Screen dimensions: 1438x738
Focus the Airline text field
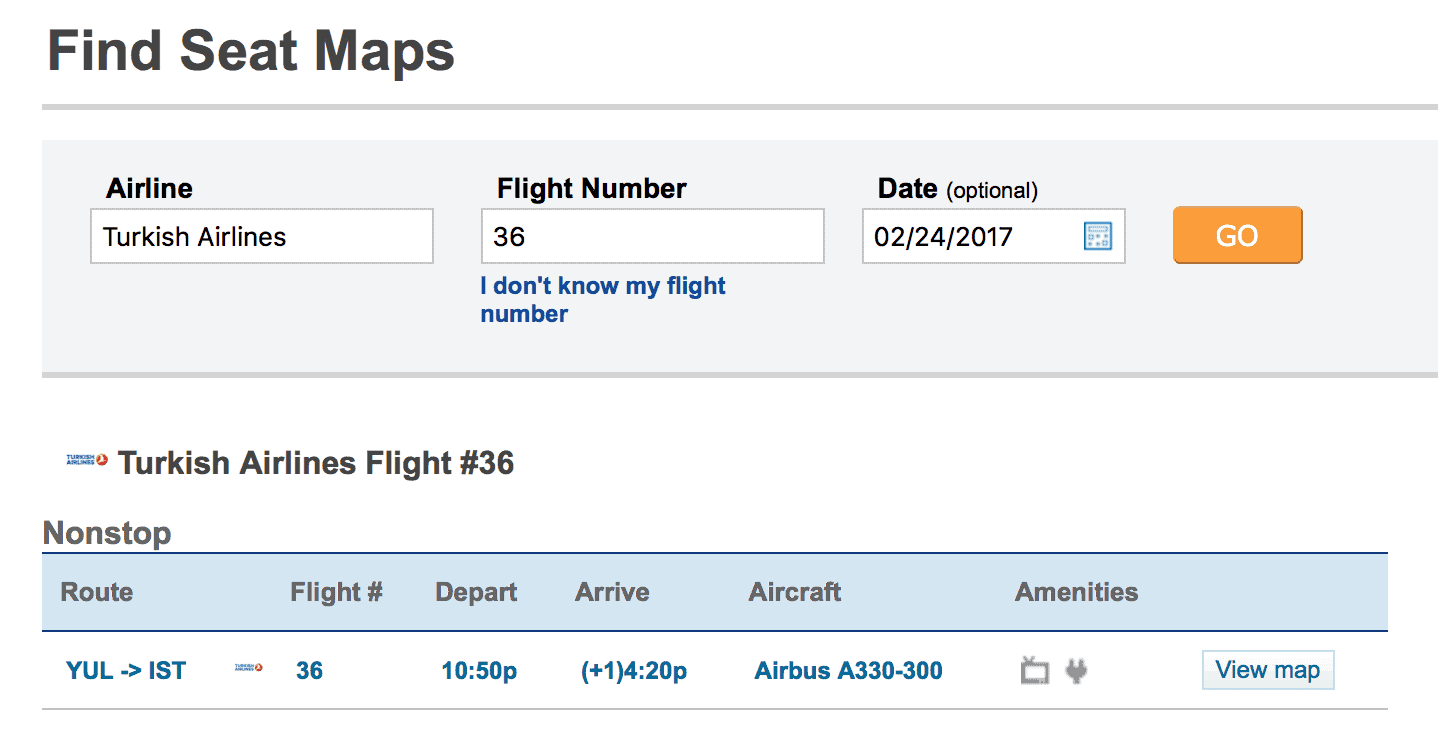261,237
